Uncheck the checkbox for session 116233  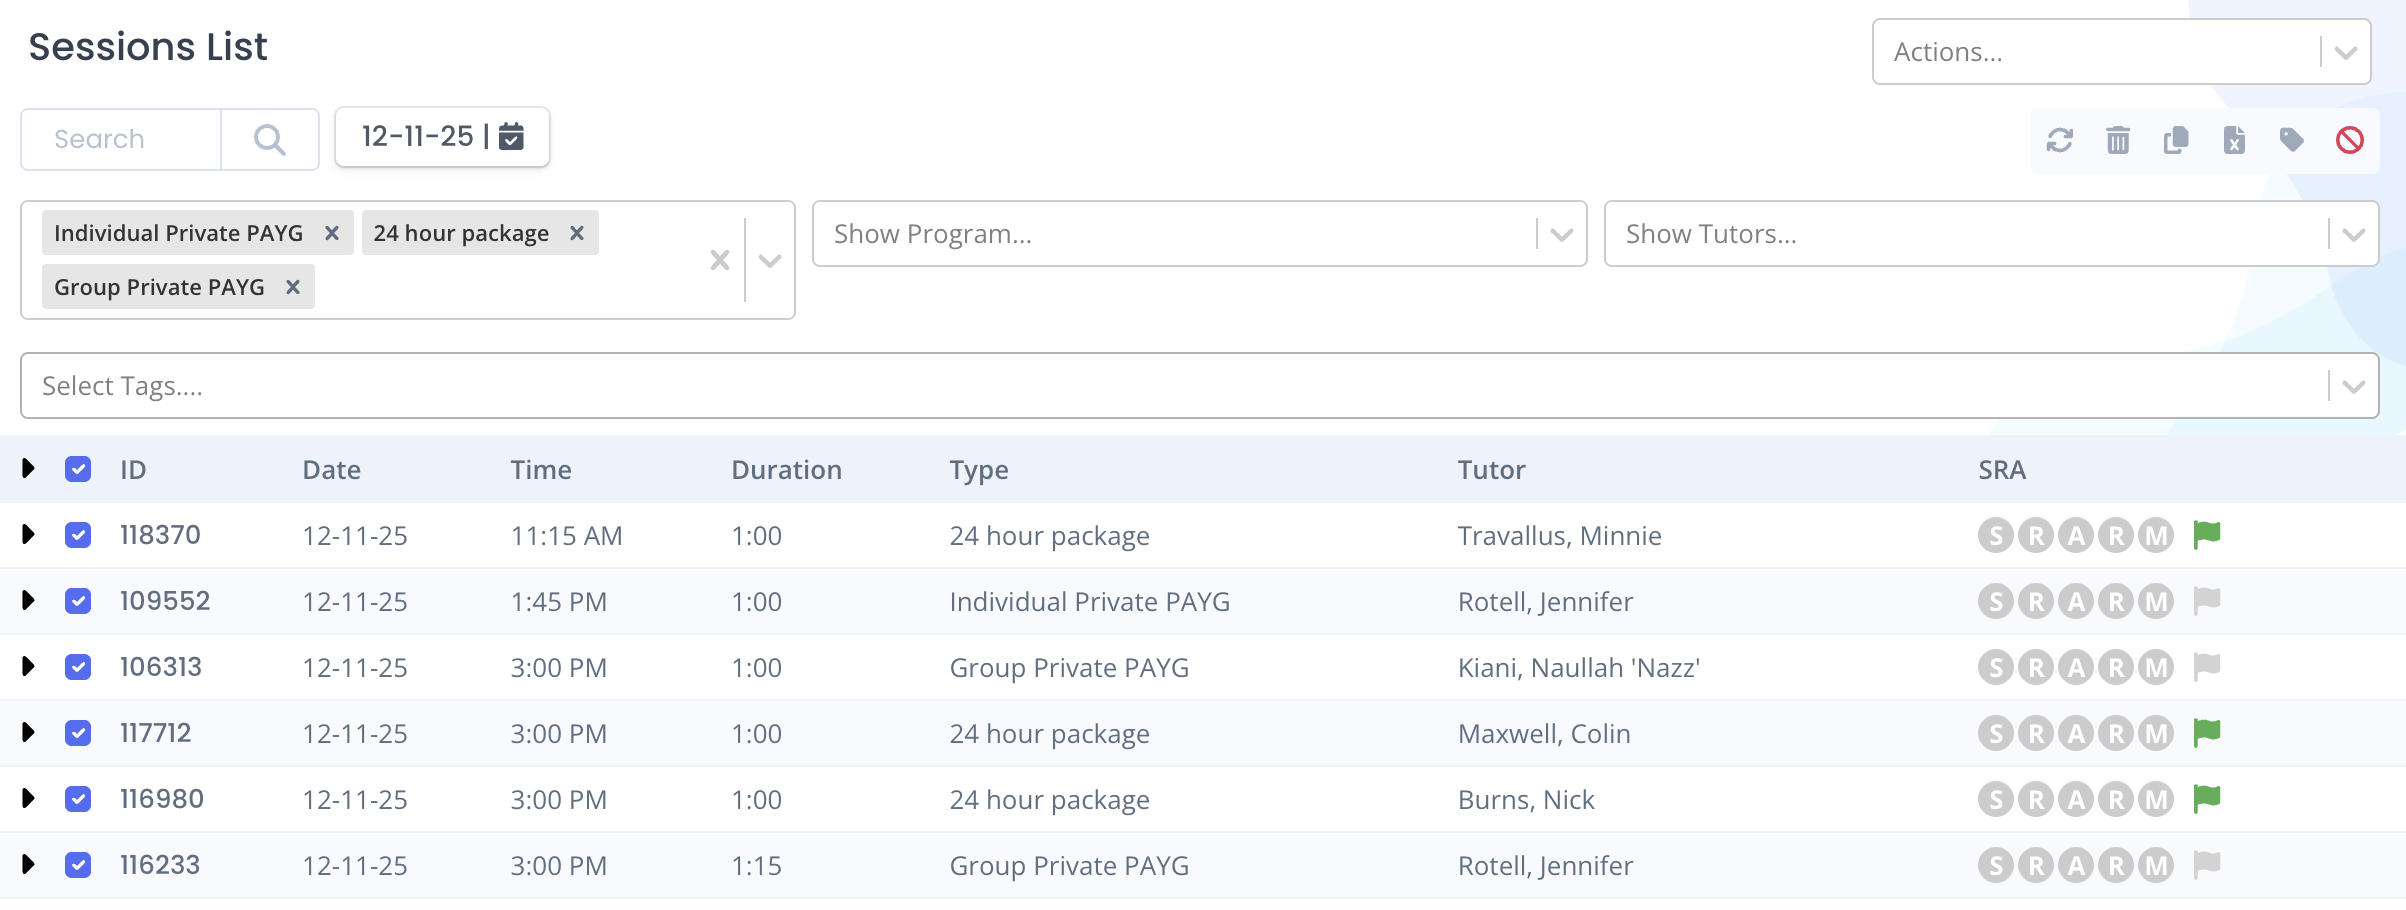[78, 865]
